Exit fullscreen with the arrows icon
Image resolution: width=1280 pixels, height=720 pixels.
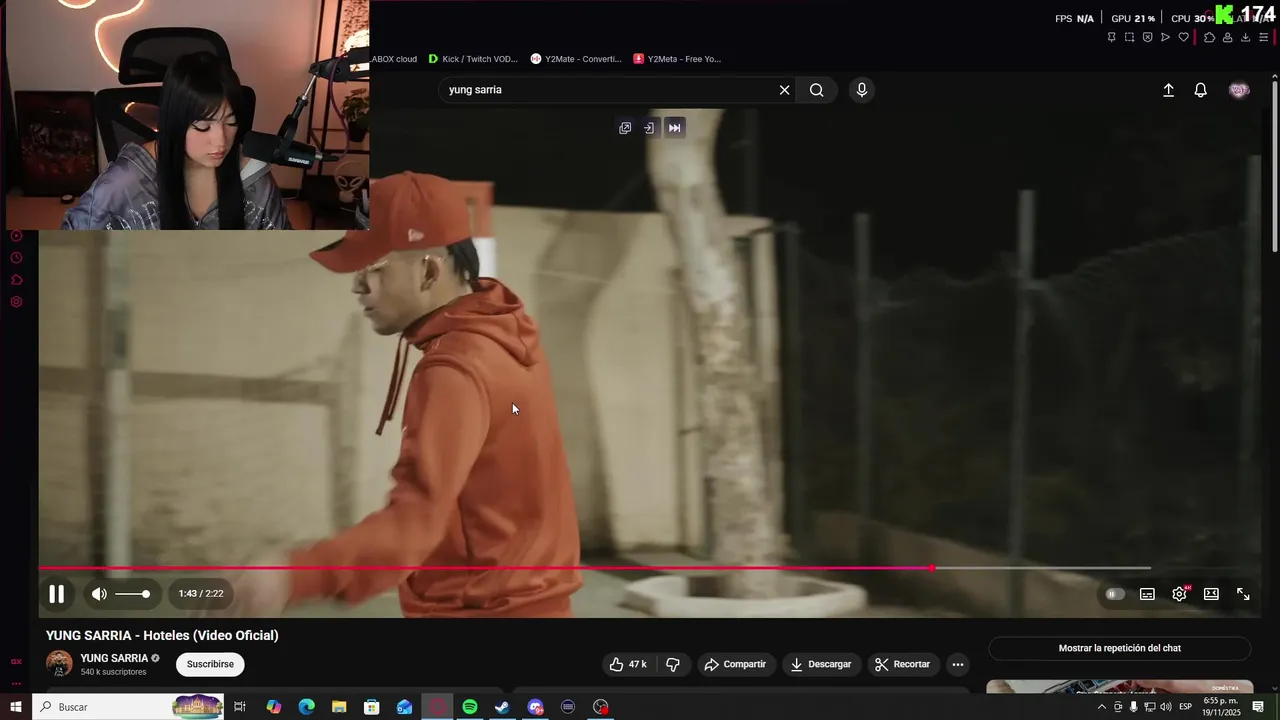1243,594
